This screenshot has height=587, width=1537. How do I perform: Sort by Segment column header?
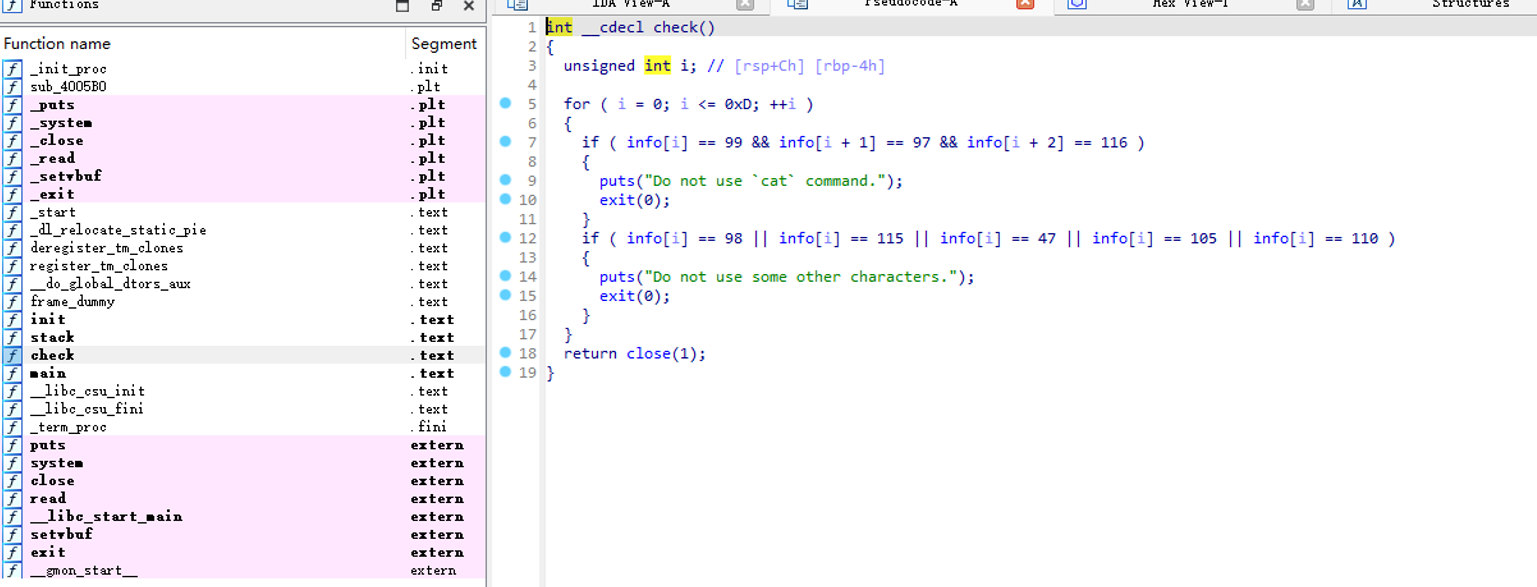[x=446, y=43]
